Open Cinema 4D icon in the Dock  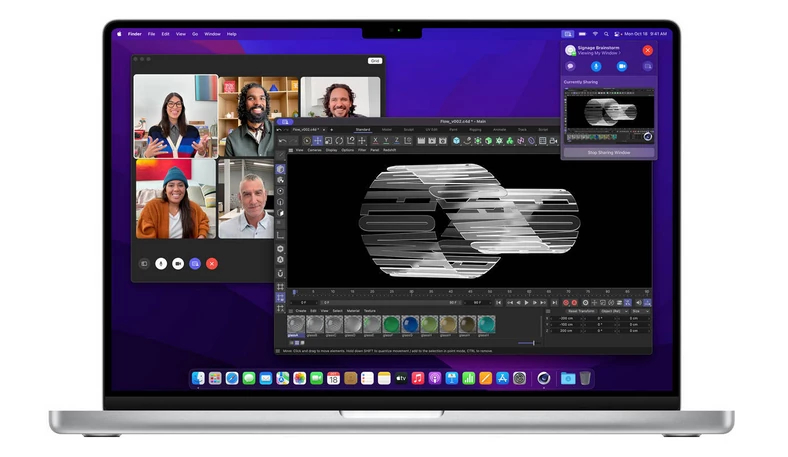[x=543, y=378]
